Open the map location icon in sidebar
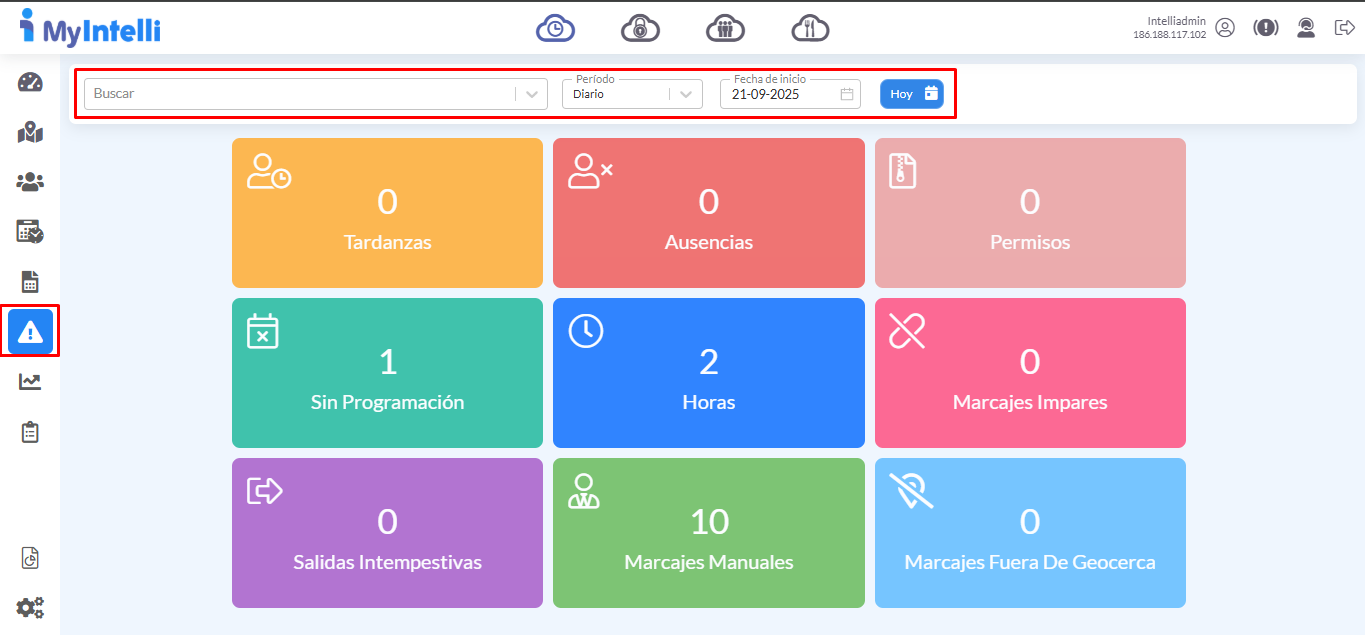Viewport: 1365px width, 635px height. point(30,132)
